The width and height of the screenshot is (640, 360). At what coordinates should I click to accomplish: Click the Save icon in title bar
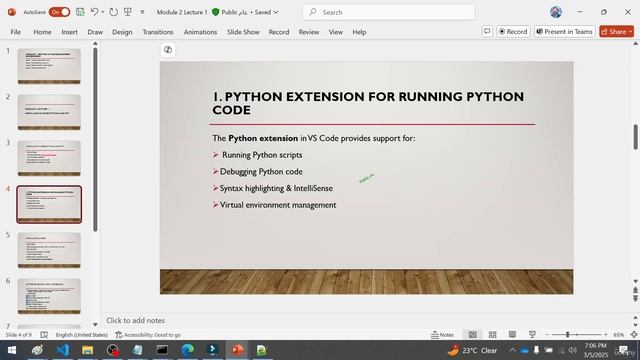click(80, 12)
